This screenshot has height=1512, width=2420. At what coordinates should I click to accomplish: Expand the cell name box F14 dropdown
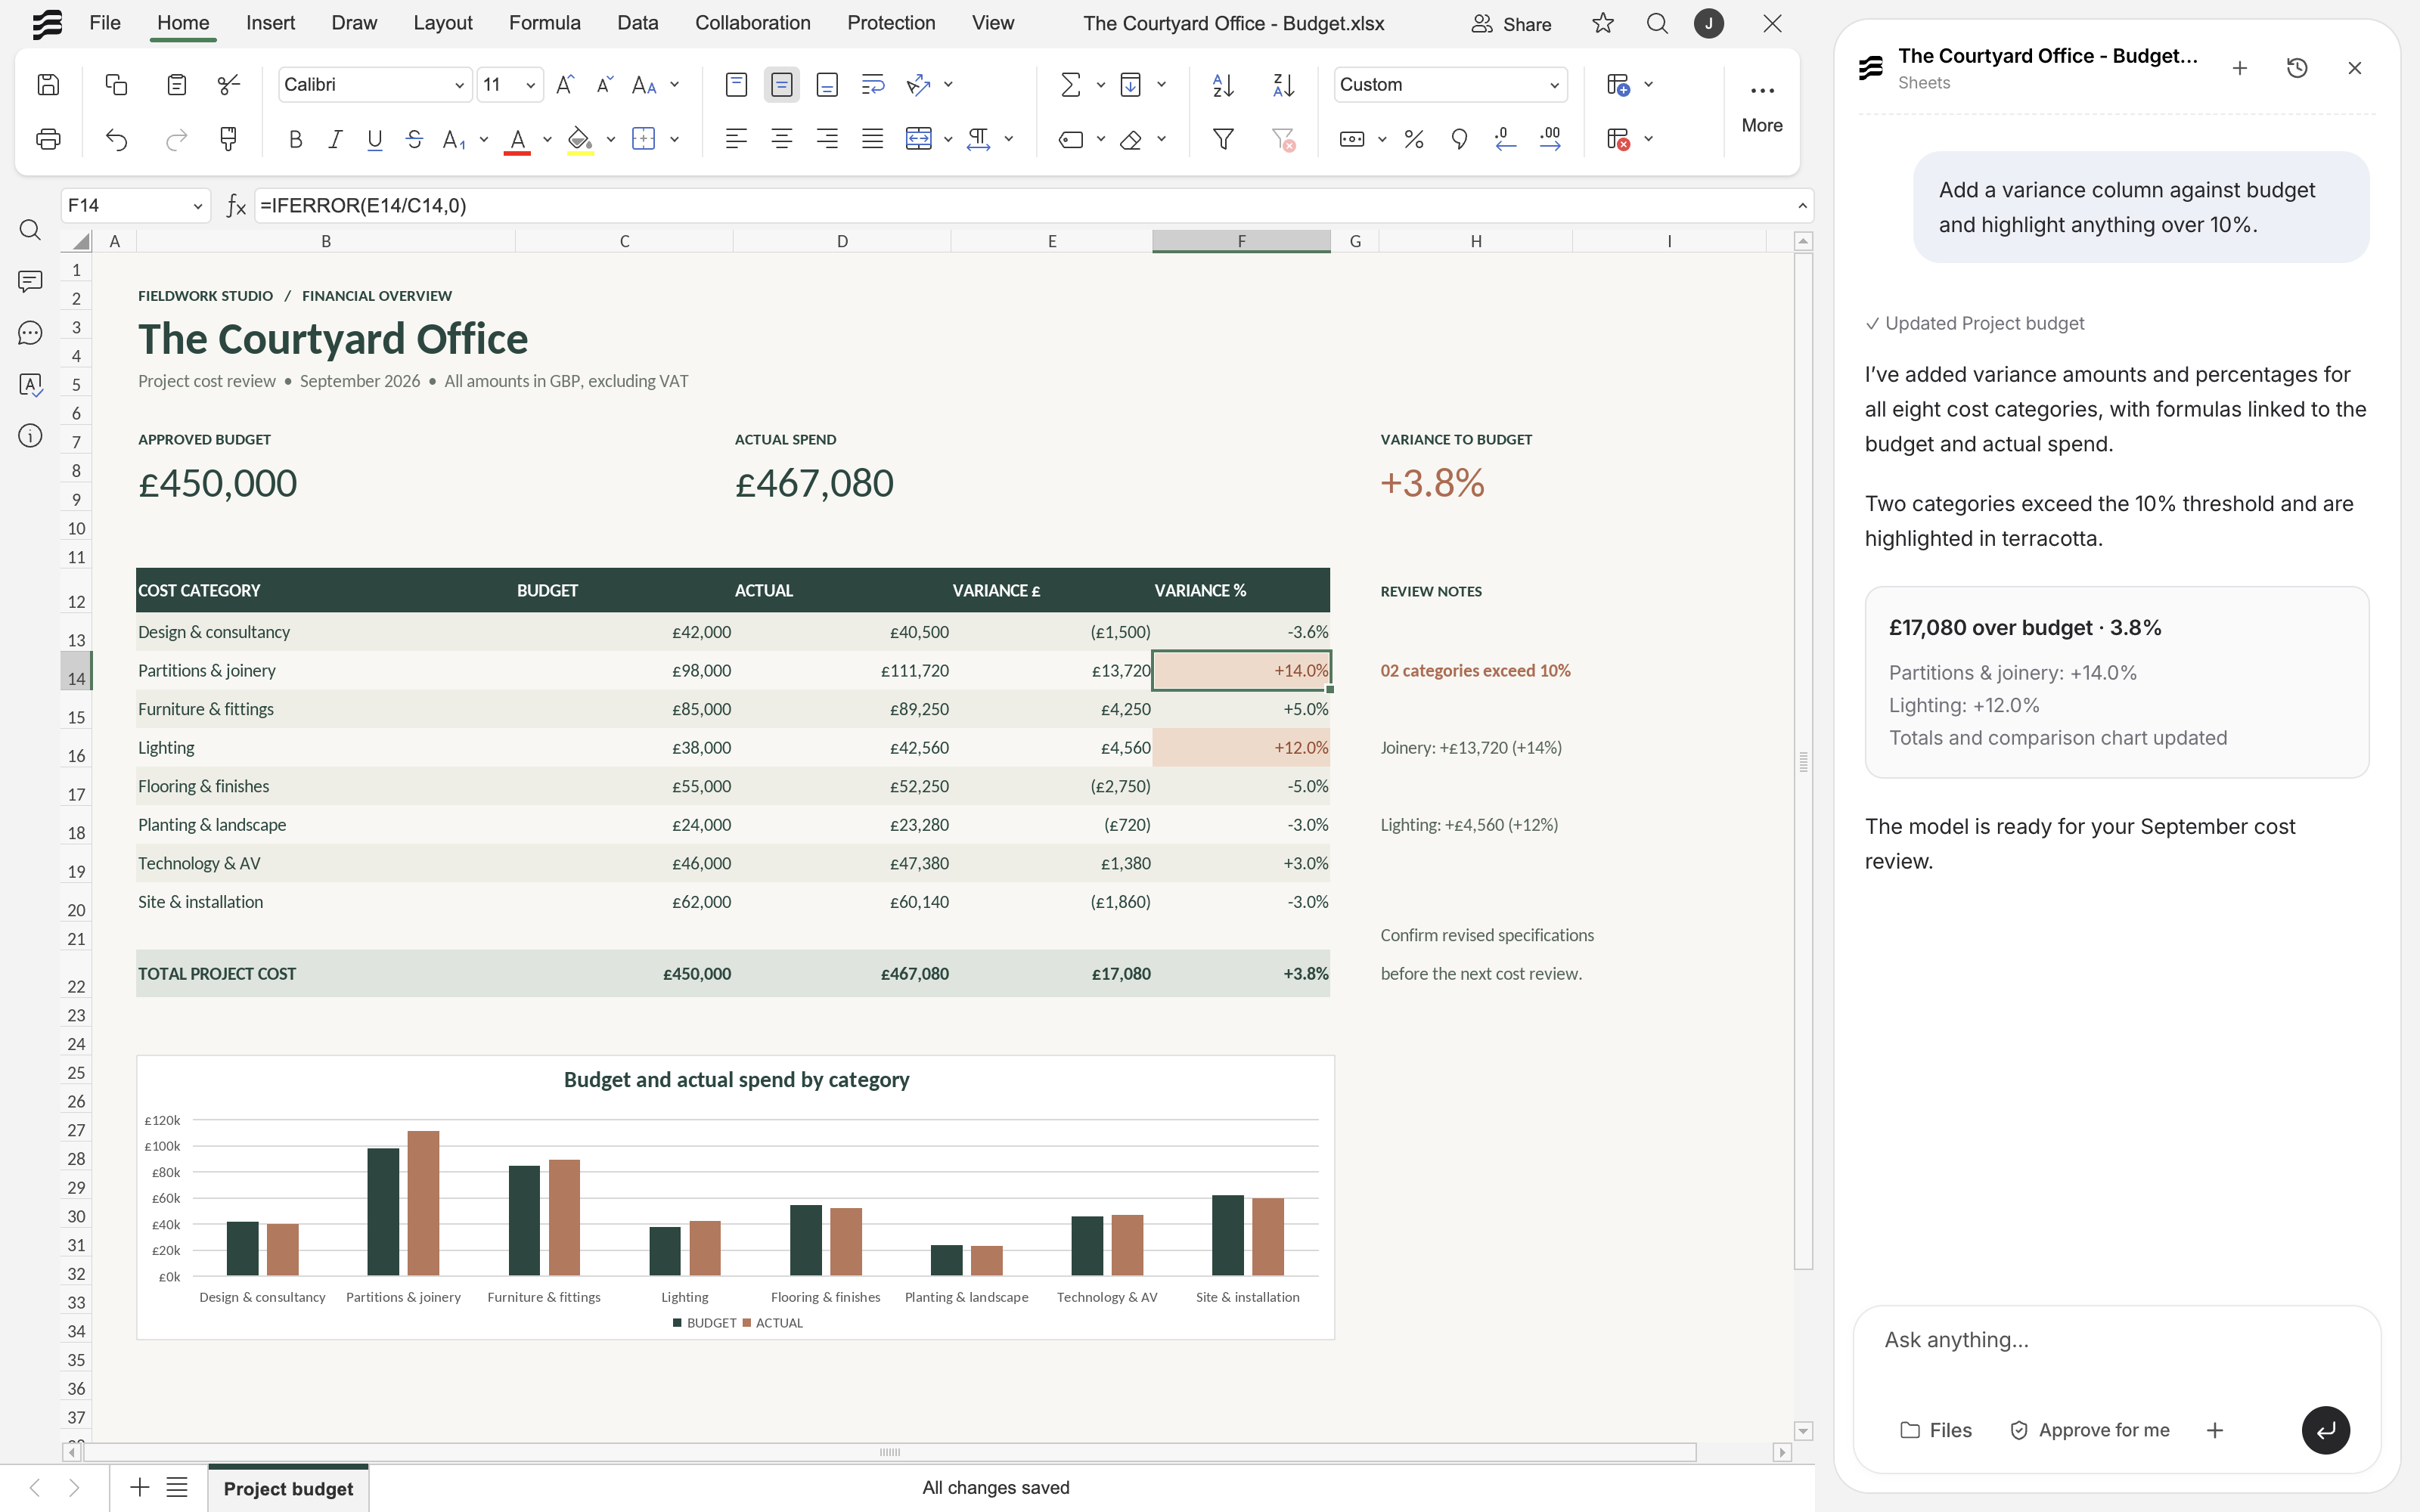pyautogui.click(x=197, y=206)
